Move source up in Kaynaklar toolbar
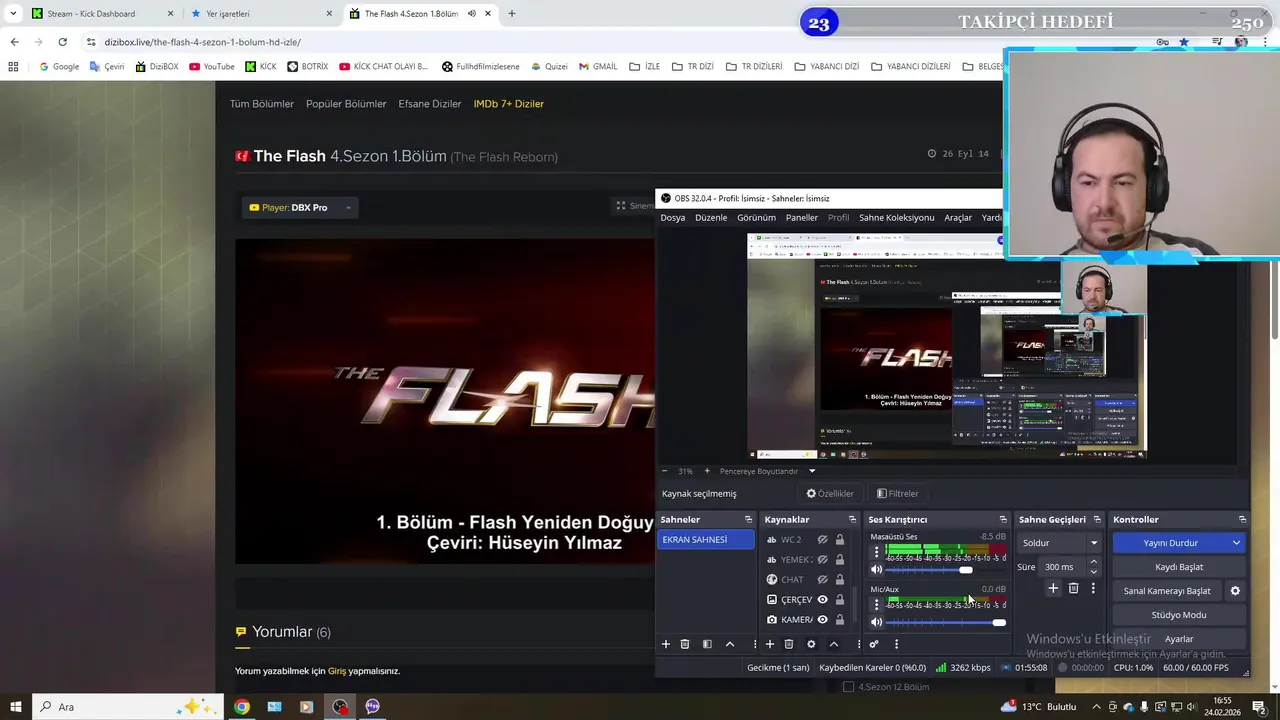The image size is (1280, 720). [834, 644]
